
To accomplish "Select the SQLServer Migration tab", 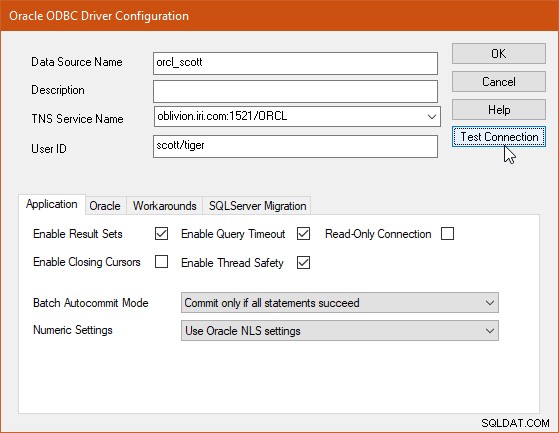I will [257, 206].
